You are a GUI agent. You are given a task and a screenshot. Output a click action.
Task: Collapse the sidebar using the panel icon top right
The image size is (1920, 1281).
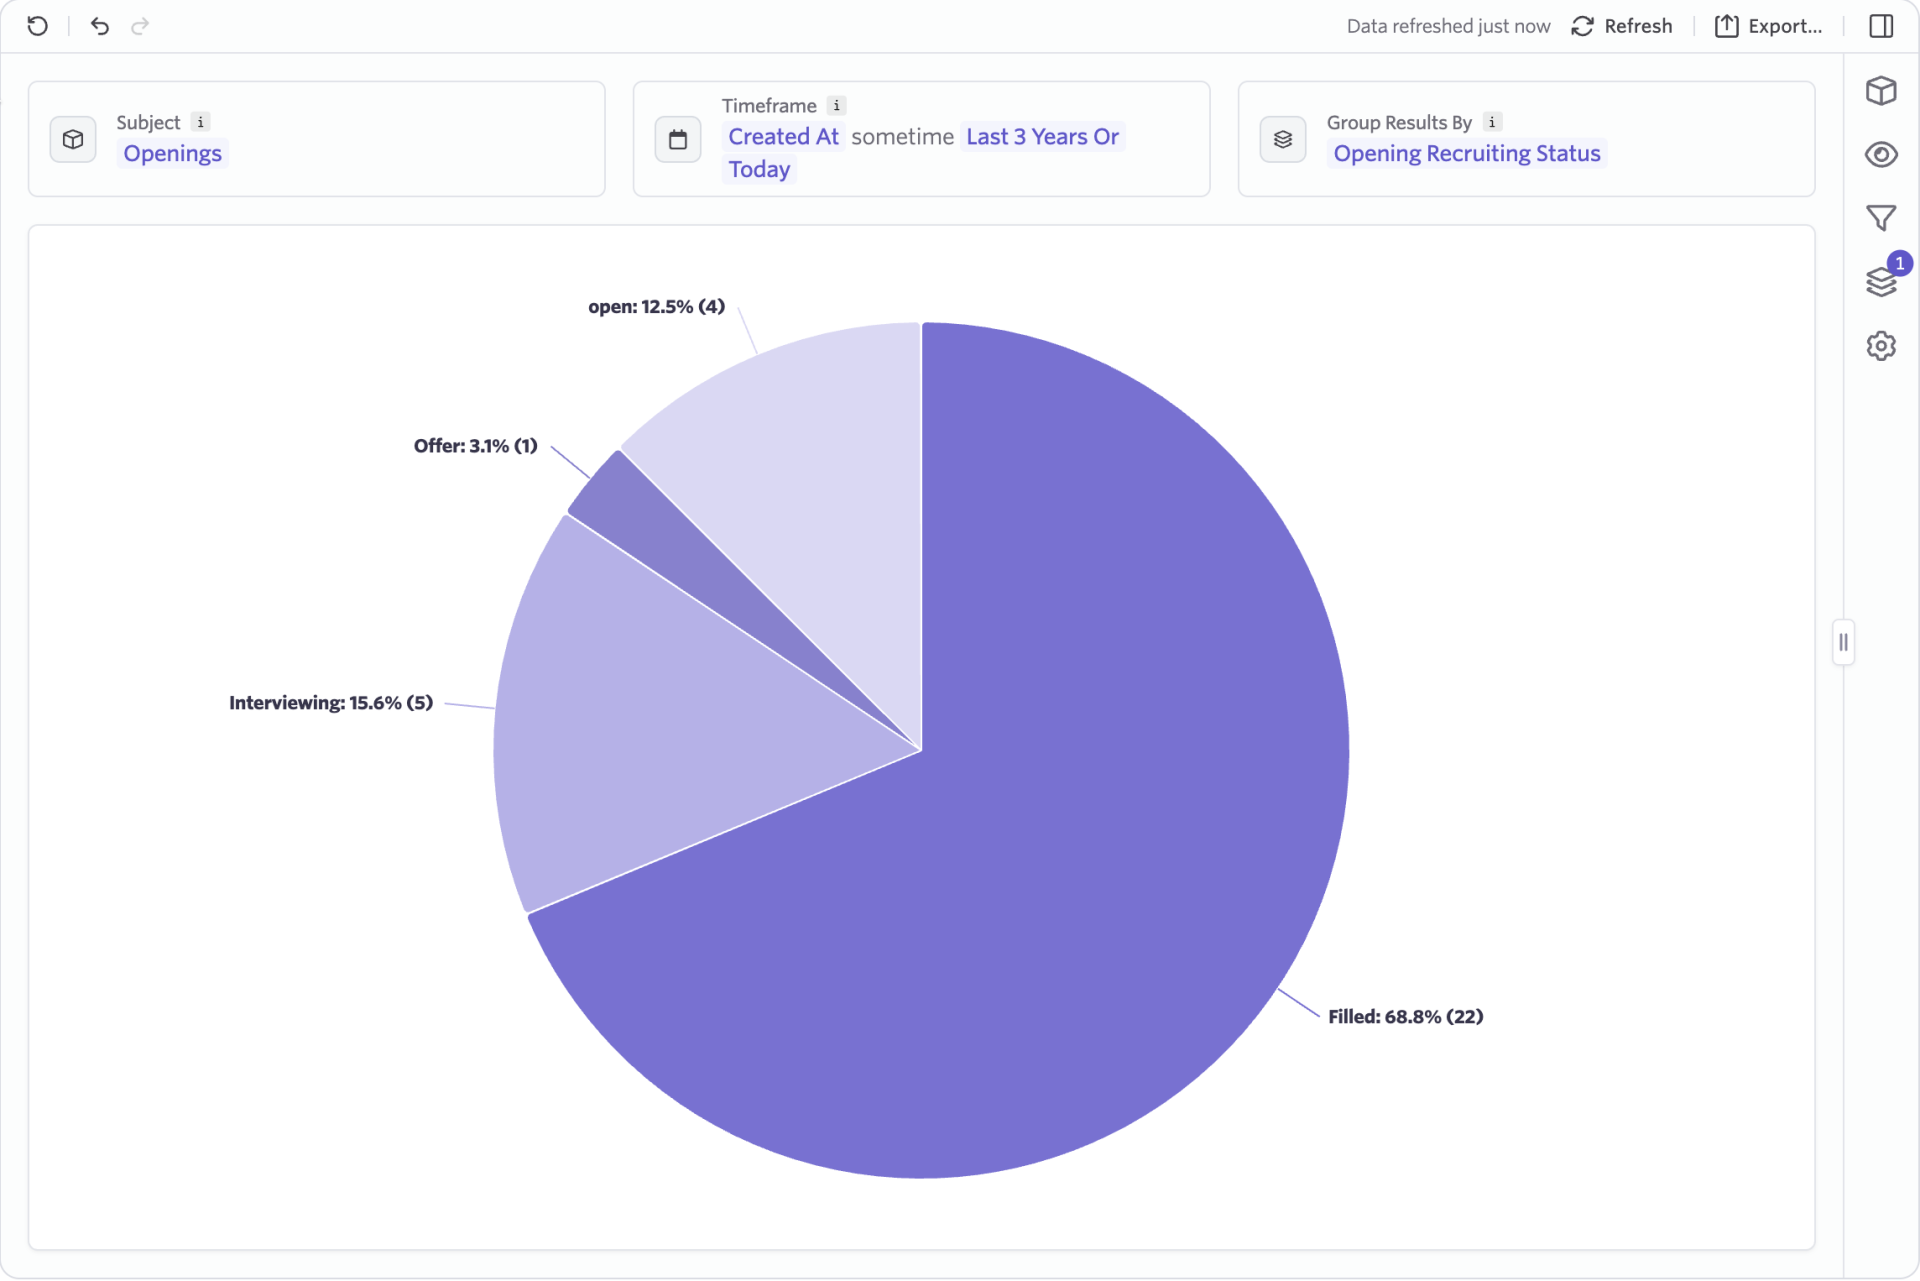1882,26
